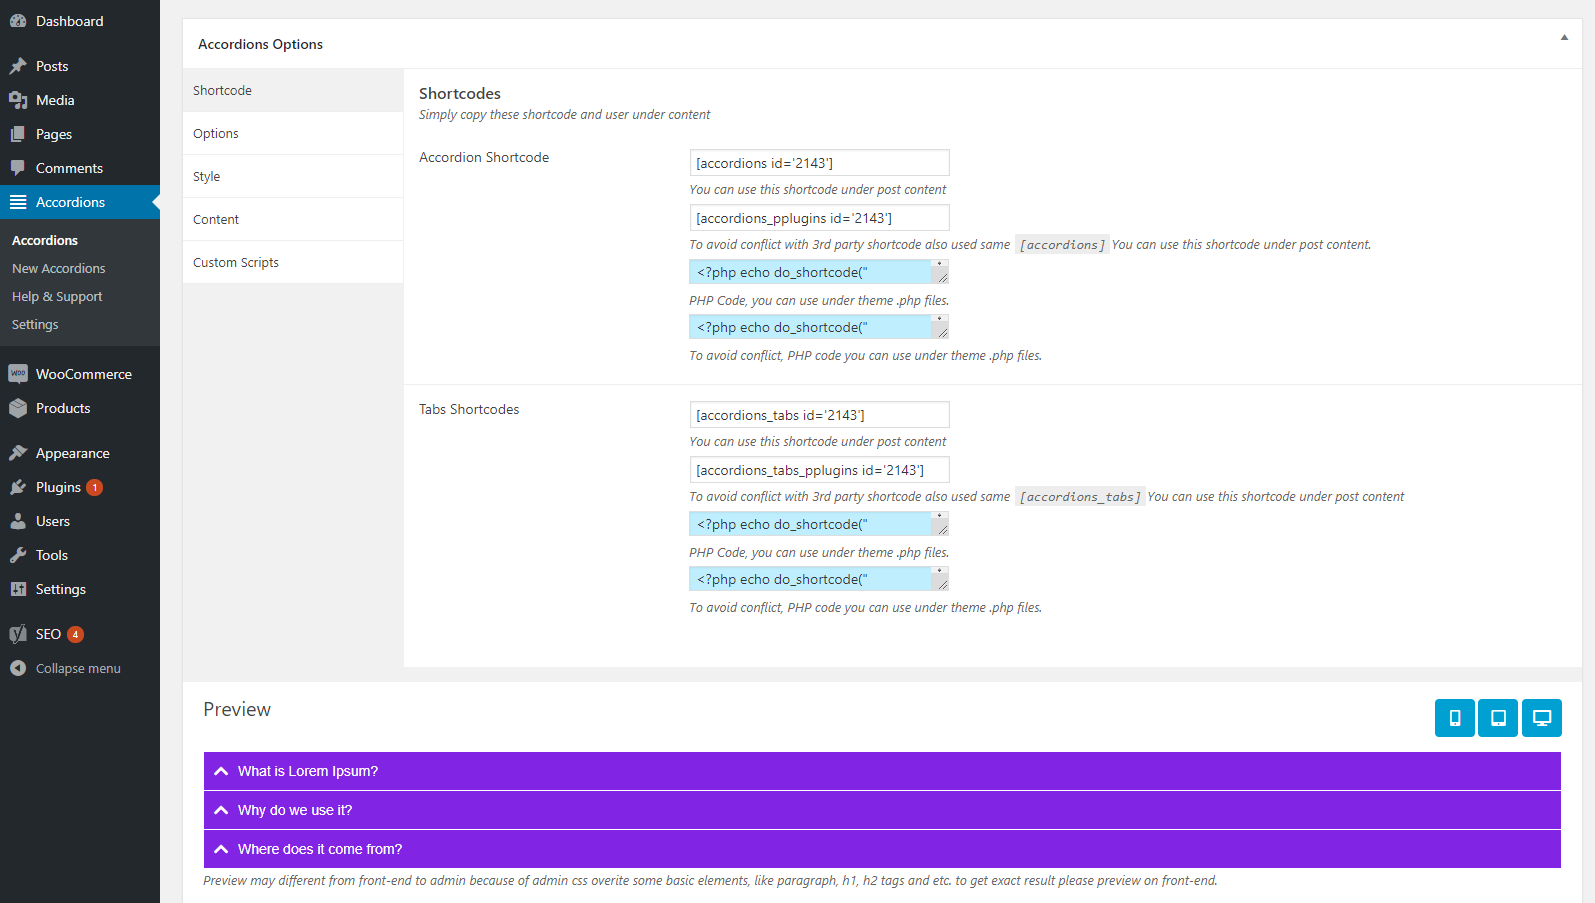
Task: Go to New Accordions submenu link
Action: click(x=58, y=268)
